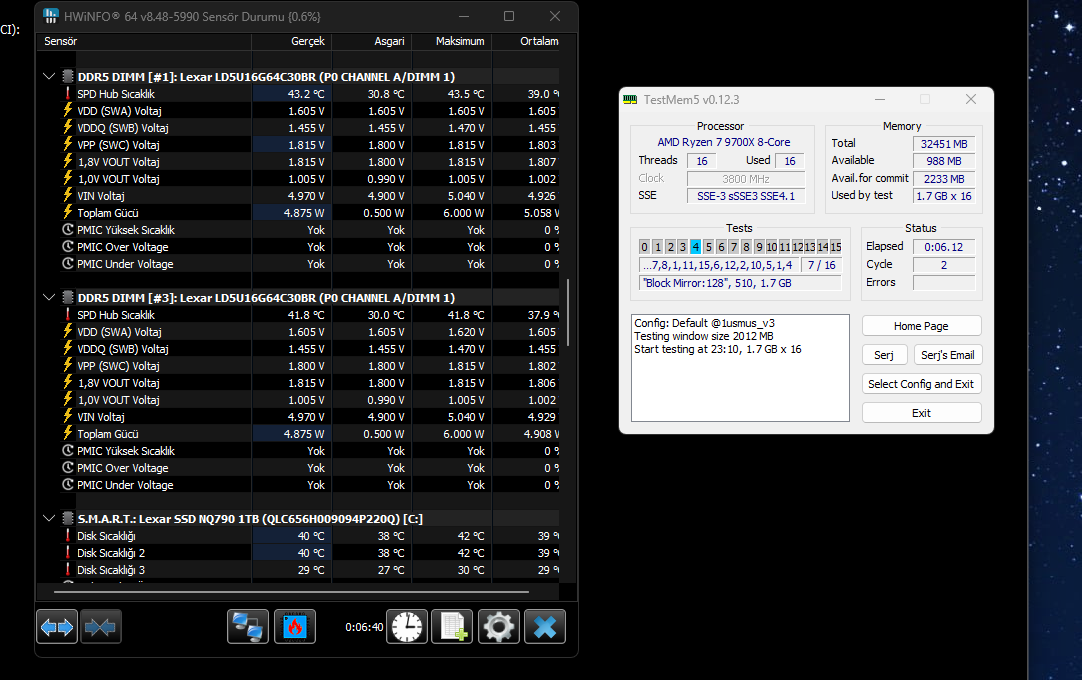
Task: Click the 3800 MHz Clock field
Action: (x=745, y=179)
